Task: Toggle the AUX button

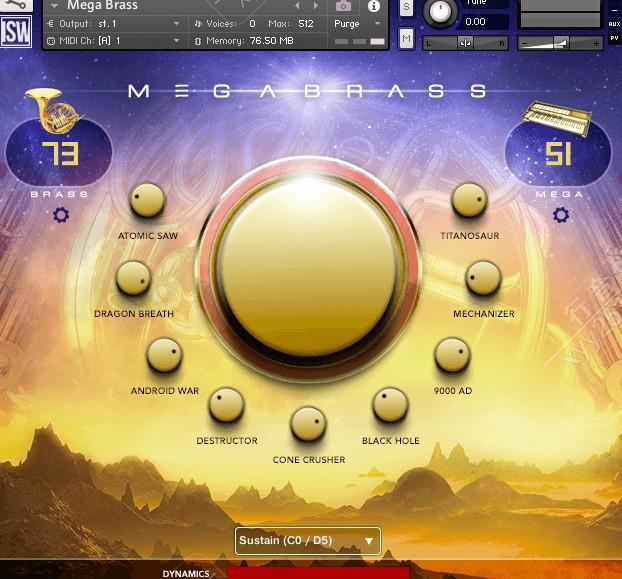Action: click(x=614, y=24)
